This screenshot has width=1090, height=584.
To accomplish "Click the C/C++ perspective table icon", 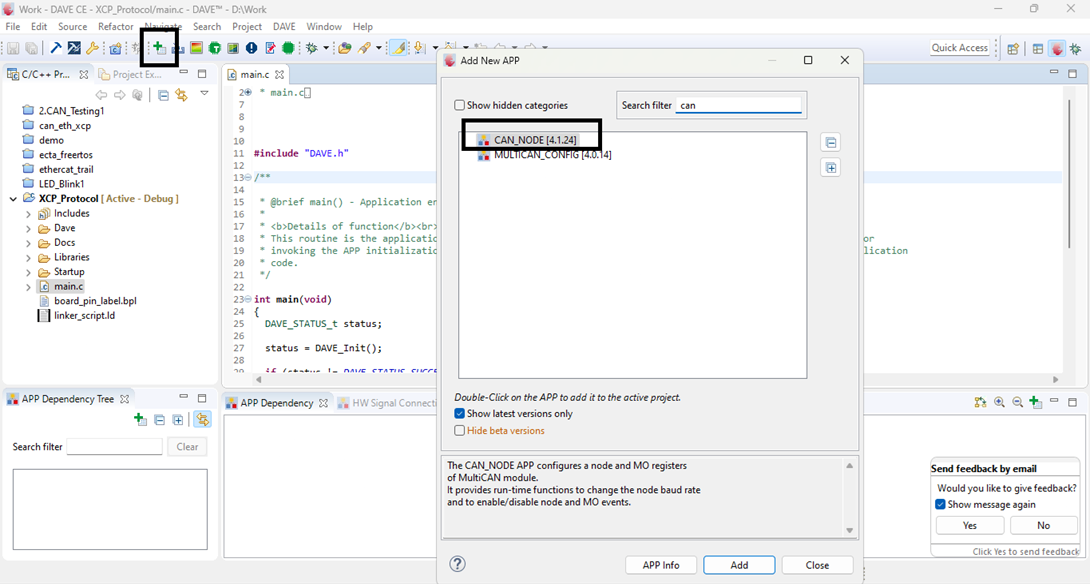I will pyautogui.click(x=1038, y=49).
